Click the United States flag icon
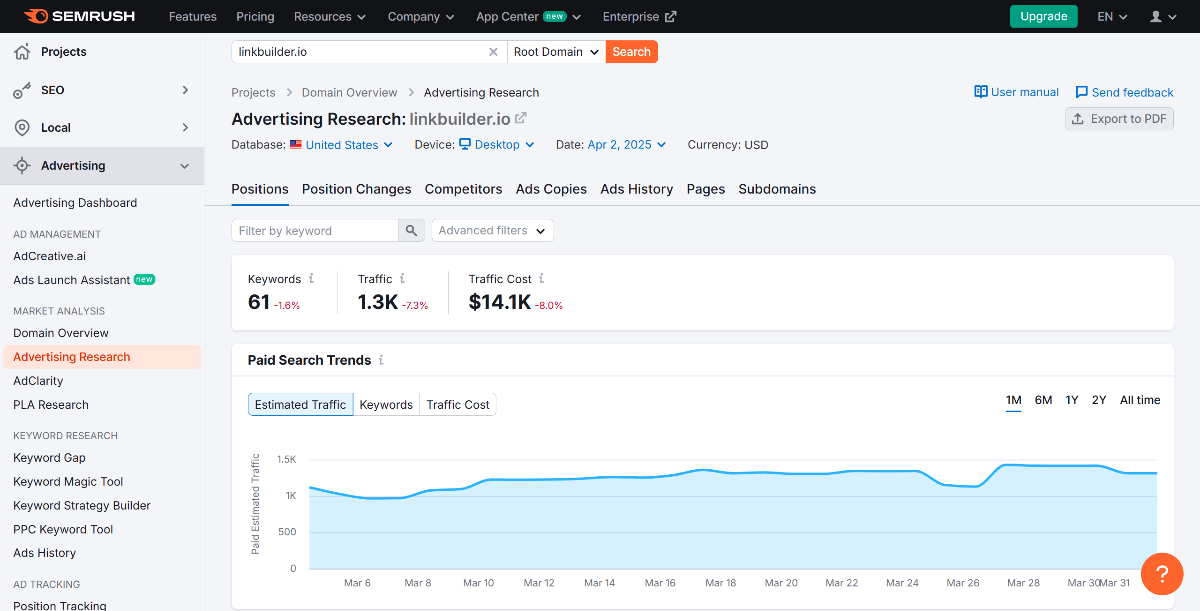 (x=296, y=145)
